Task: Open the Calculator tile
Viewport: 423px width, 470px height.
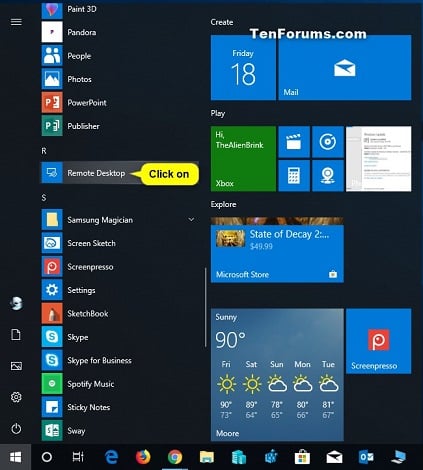Action: (x=294, y=175)
